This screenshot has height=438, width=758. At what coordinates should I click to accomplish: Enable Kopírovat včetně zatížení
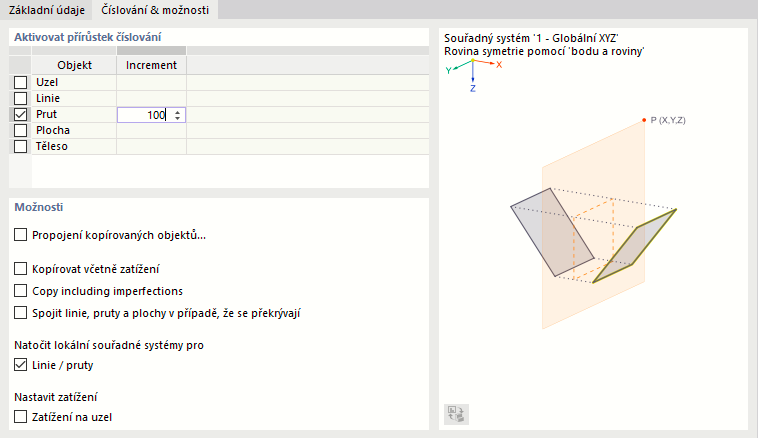click(22, 269)
